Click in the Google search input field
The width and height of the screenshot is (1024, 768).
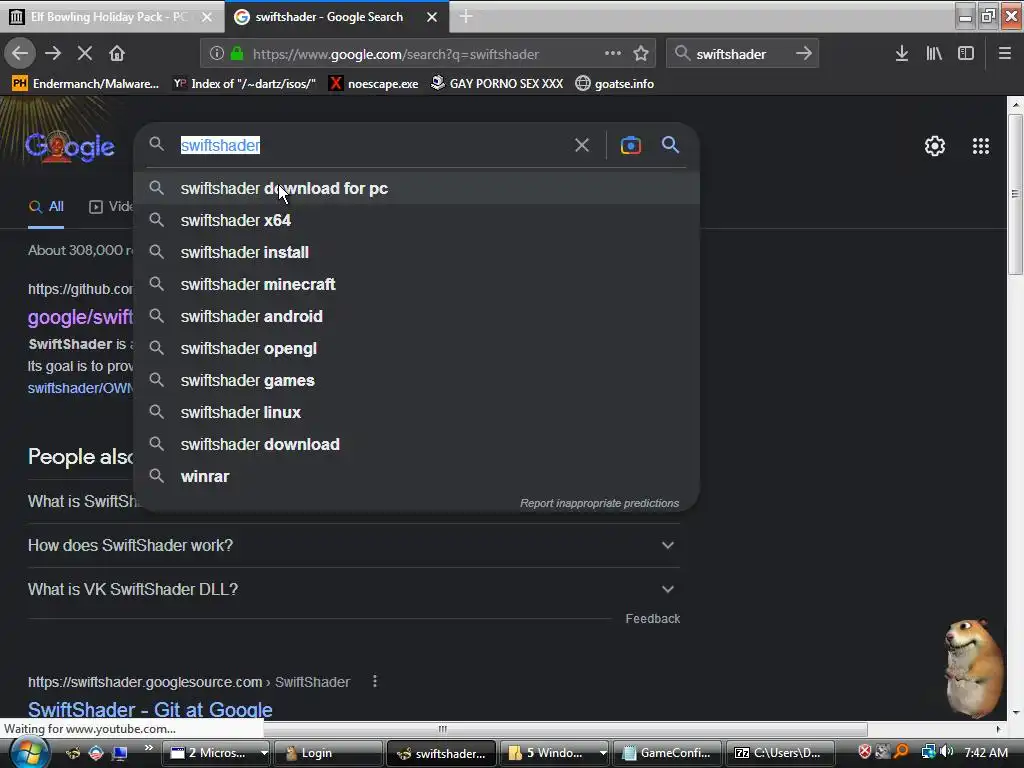tap(373, 145)
